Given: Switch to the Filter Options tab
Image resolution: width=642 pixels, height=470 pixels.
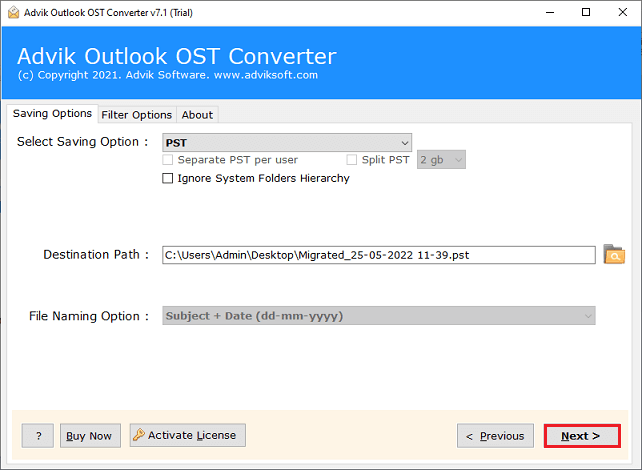Looking at the screenshot, I should [x=137, y=115].
